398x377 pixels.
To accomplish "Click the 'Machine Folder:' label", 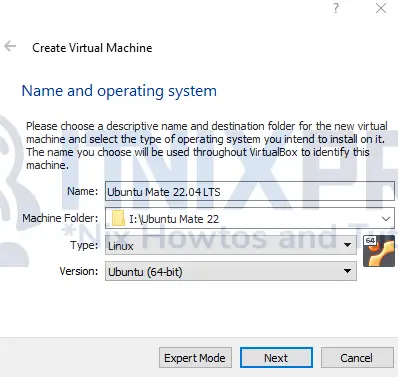I will click(60, 218).
